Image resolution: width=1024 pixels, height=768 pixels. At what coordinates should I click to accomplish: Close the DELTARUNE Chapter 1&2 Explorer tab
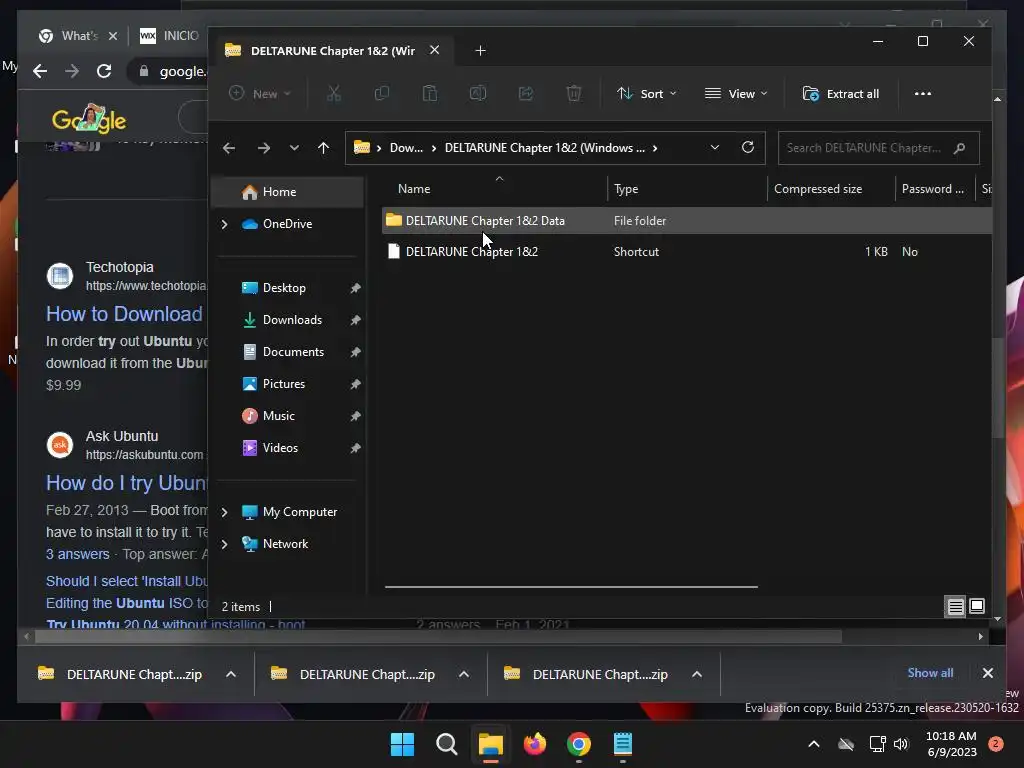[434, 50]
